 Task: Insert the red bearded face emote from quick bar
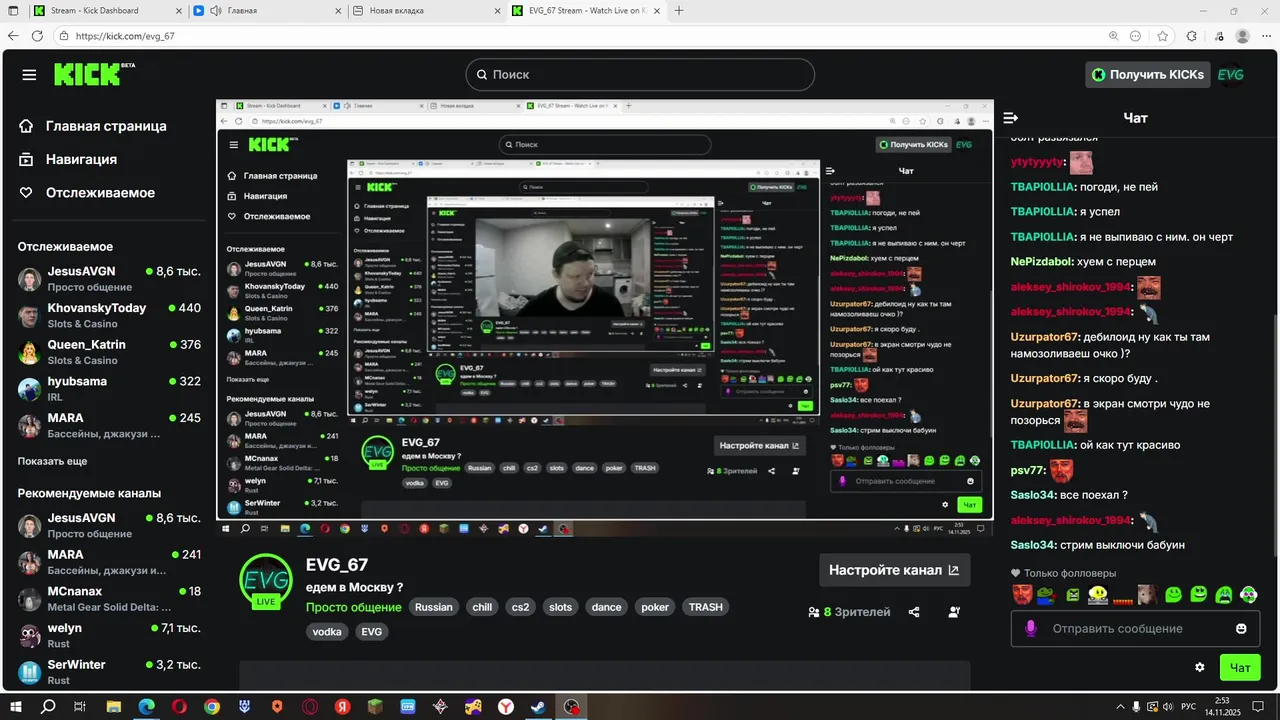1021,594
